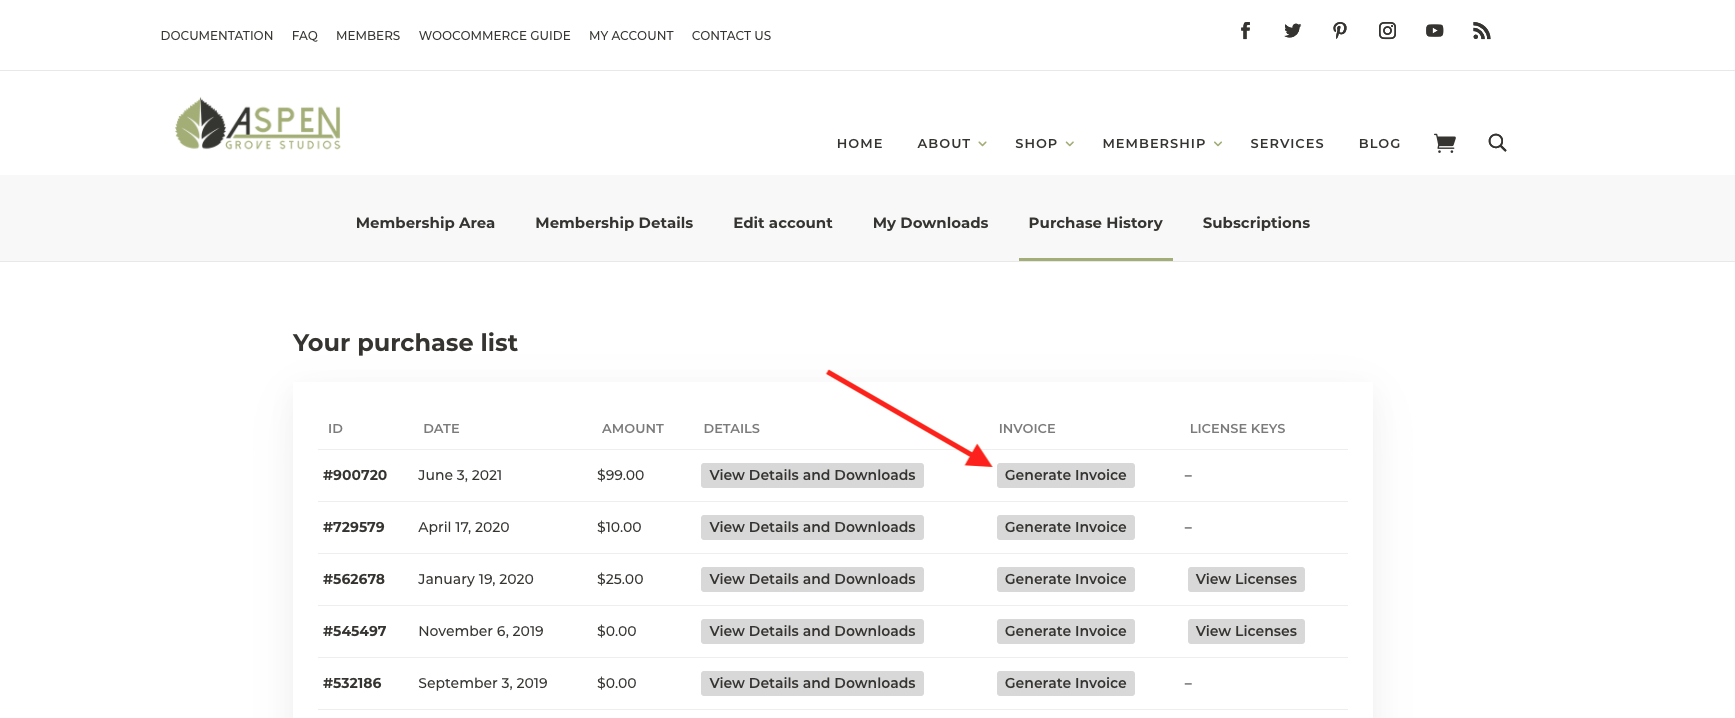1735x718 pixels.
Task: Open the Pinterest social icon
Action: tap(1340, 31)
